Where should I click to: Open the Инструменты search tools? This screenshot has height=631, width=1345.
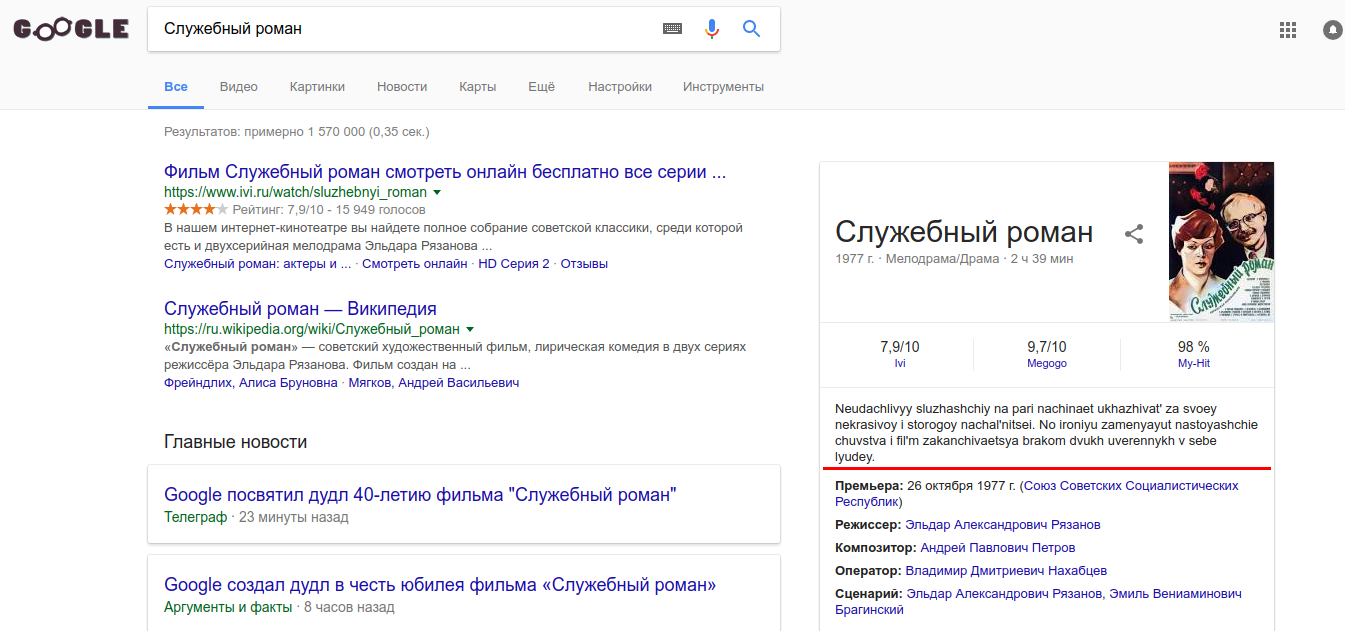(x=723, y=87)
